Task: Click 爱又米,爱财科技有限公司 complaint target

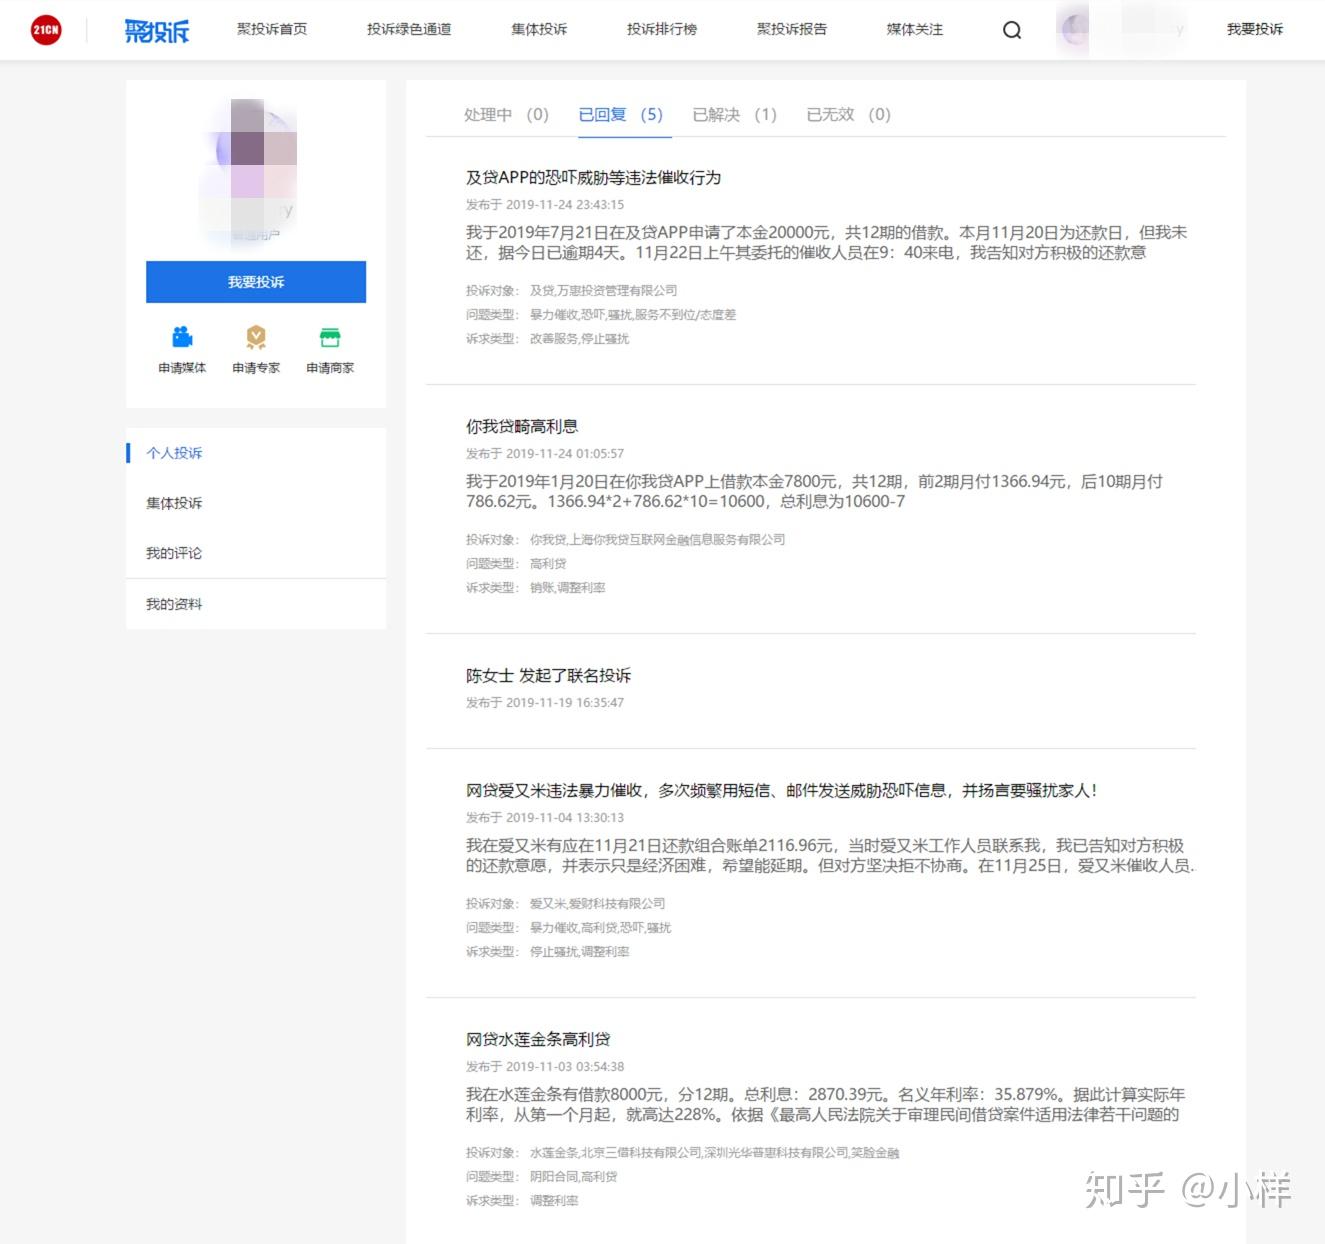Action: 597,904
